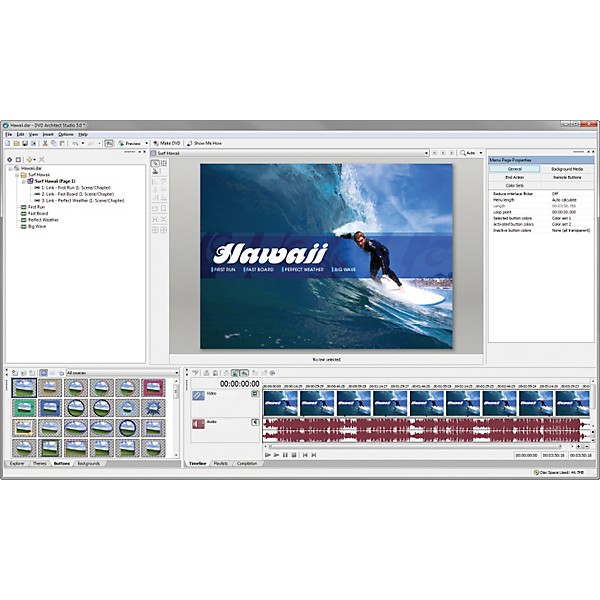This screenshot has width=600, height=600.
Task: Switch to the Playlists tab
Action: tap(220, 463)
